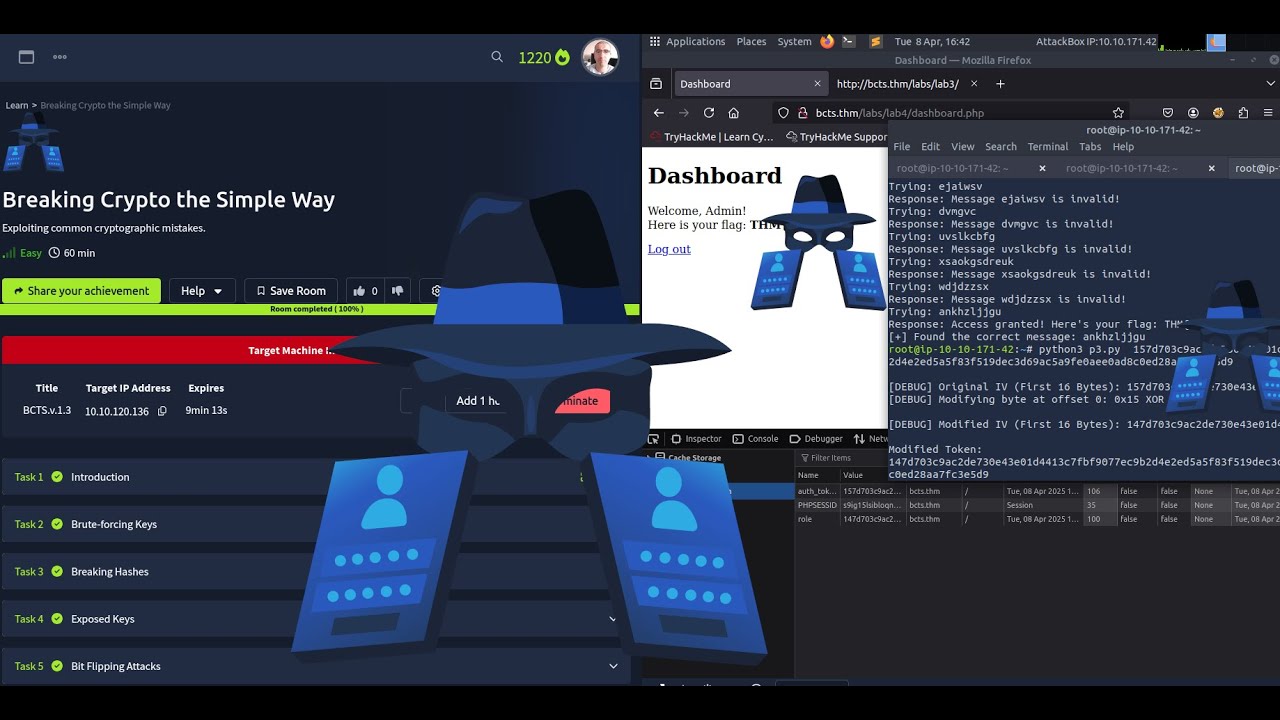Open the Help dropdown

(x=202, y=291)
